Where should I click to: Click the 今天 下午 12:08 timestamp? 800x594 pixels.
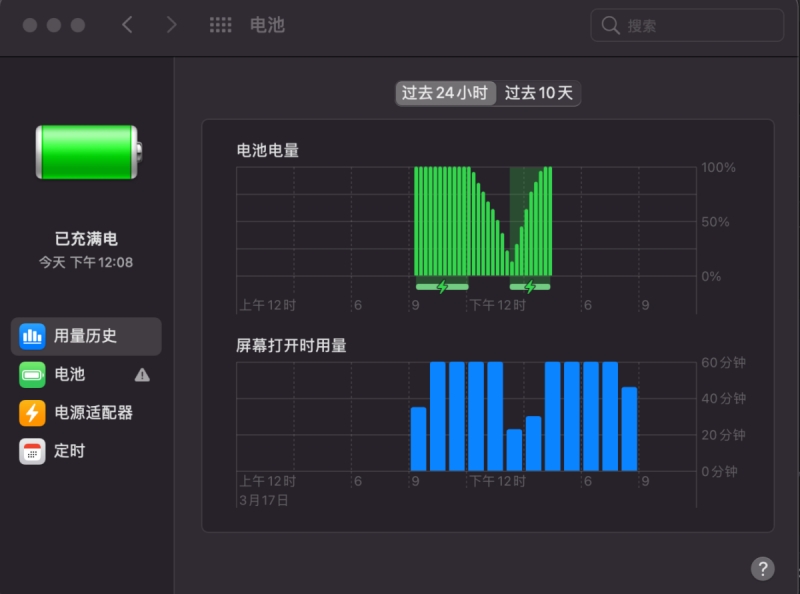pyautogui.click(x=86, y=262)
